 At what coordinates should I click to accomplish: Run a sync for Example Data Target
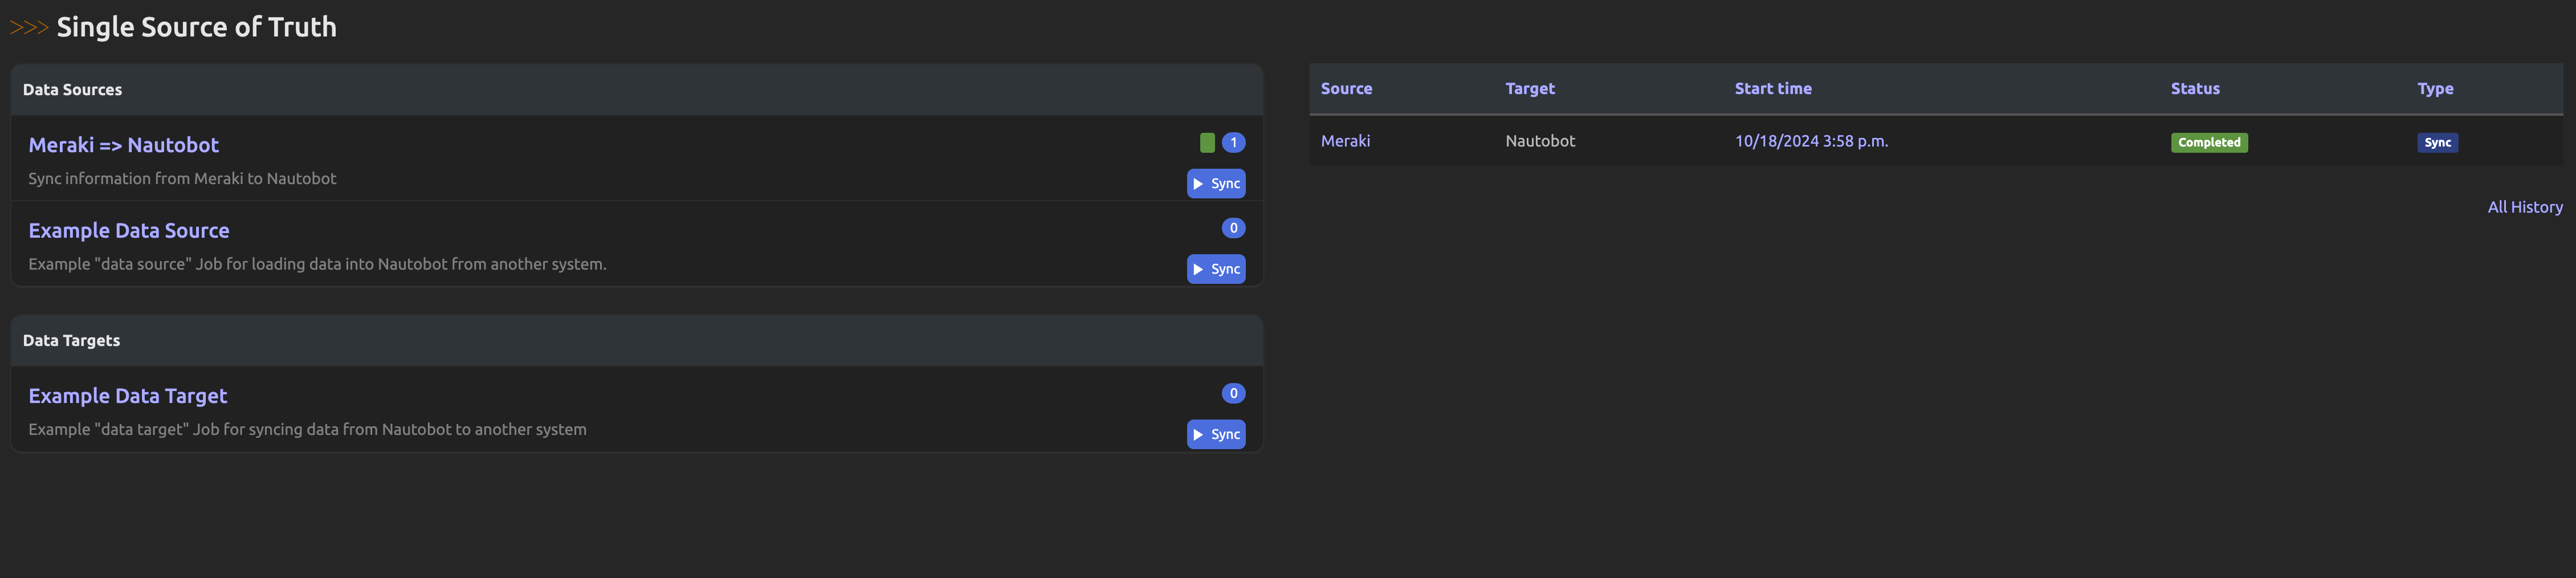[1216, 434]
